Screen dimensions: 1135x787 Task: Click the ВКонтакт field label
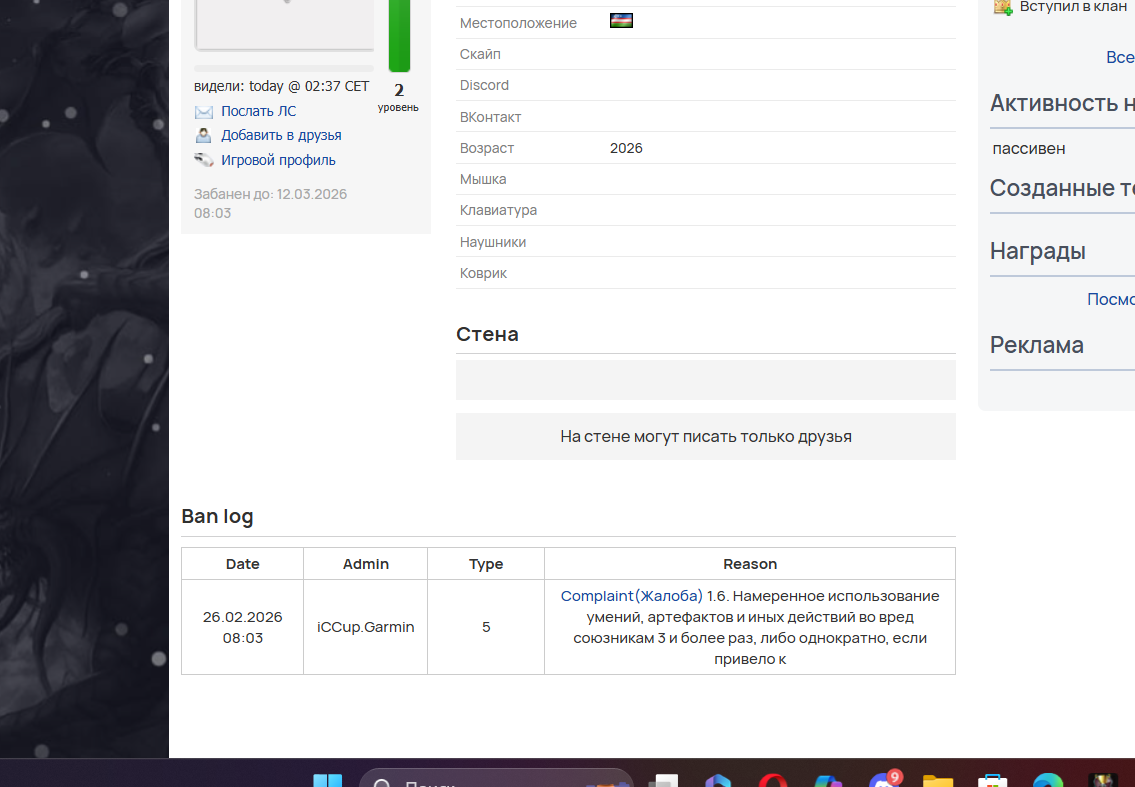click(490, 117)
